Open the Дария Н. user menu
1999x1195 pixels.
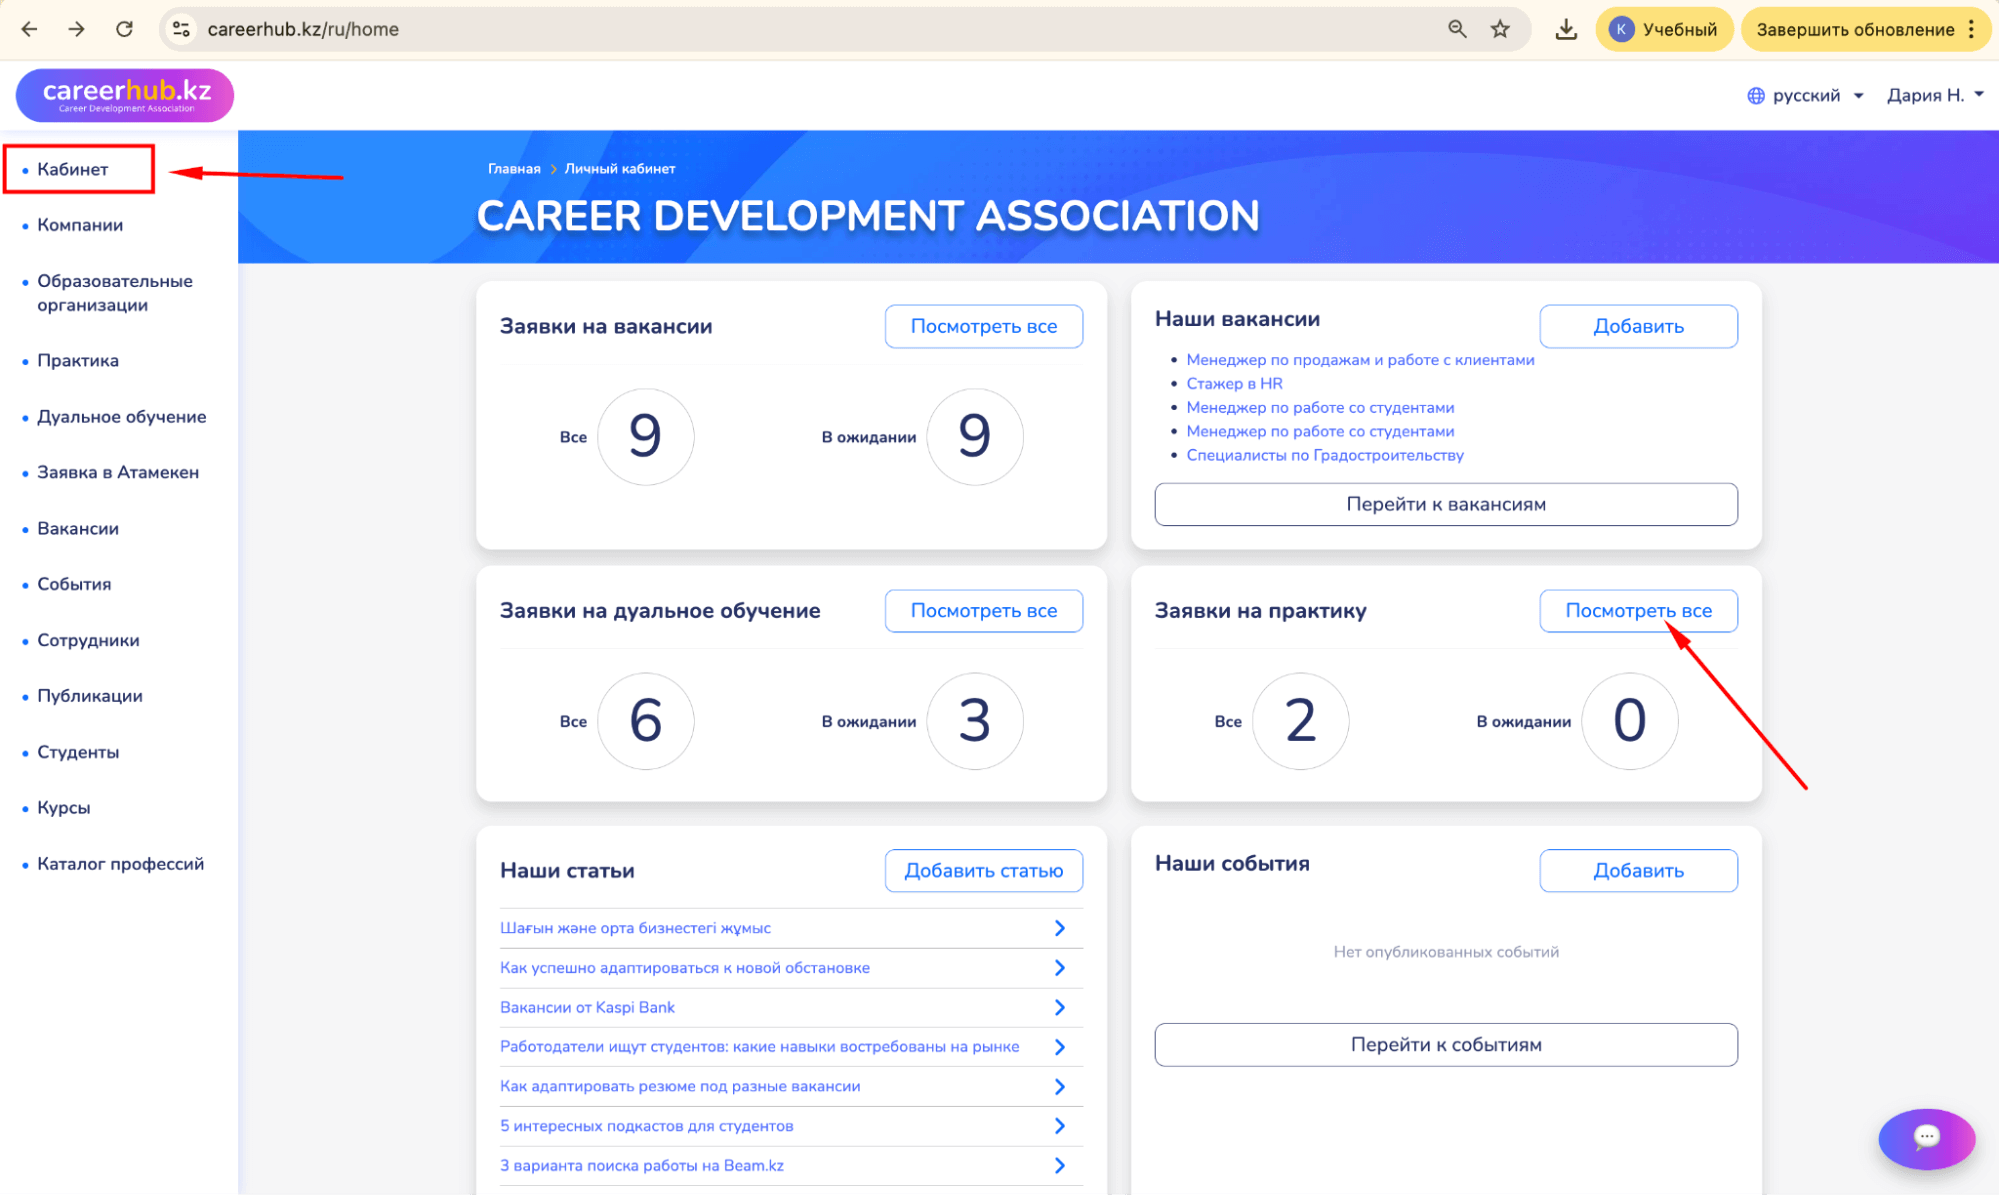pyautogui.click(x=1934, y=95)
